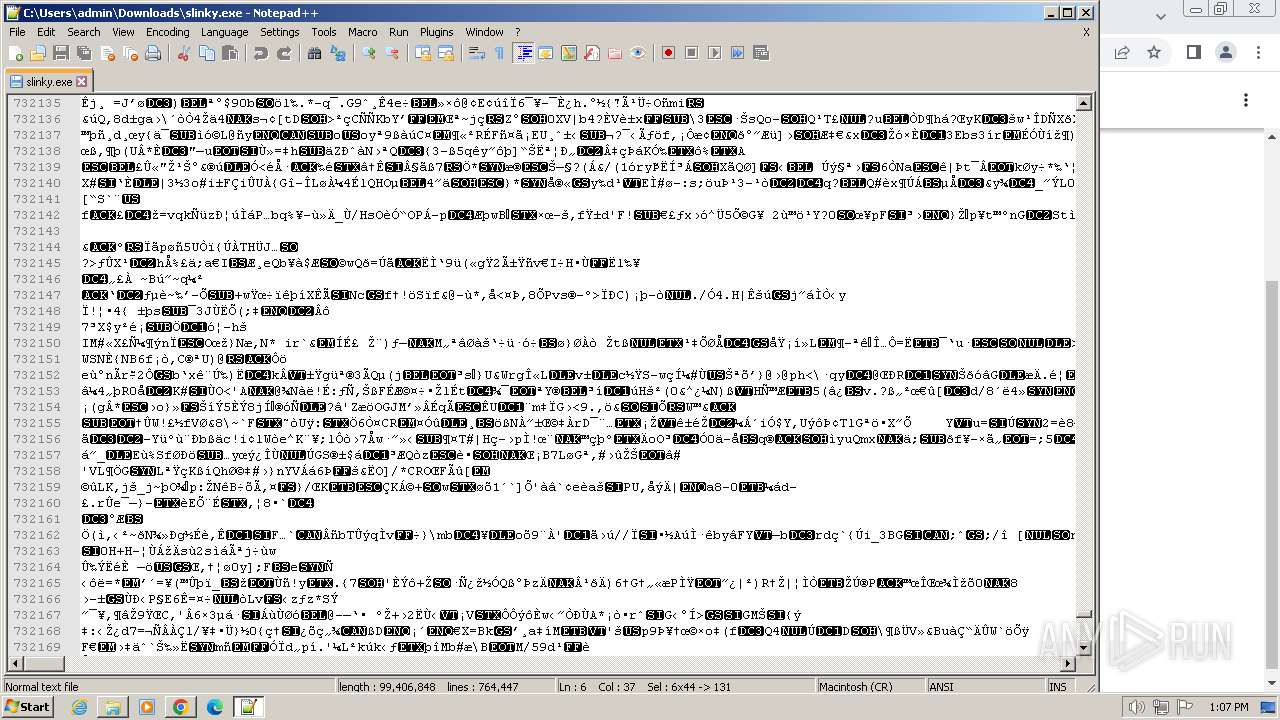
Task: Print the document from the toolbar
Action: pyautogui.click(x=153, y=53)
